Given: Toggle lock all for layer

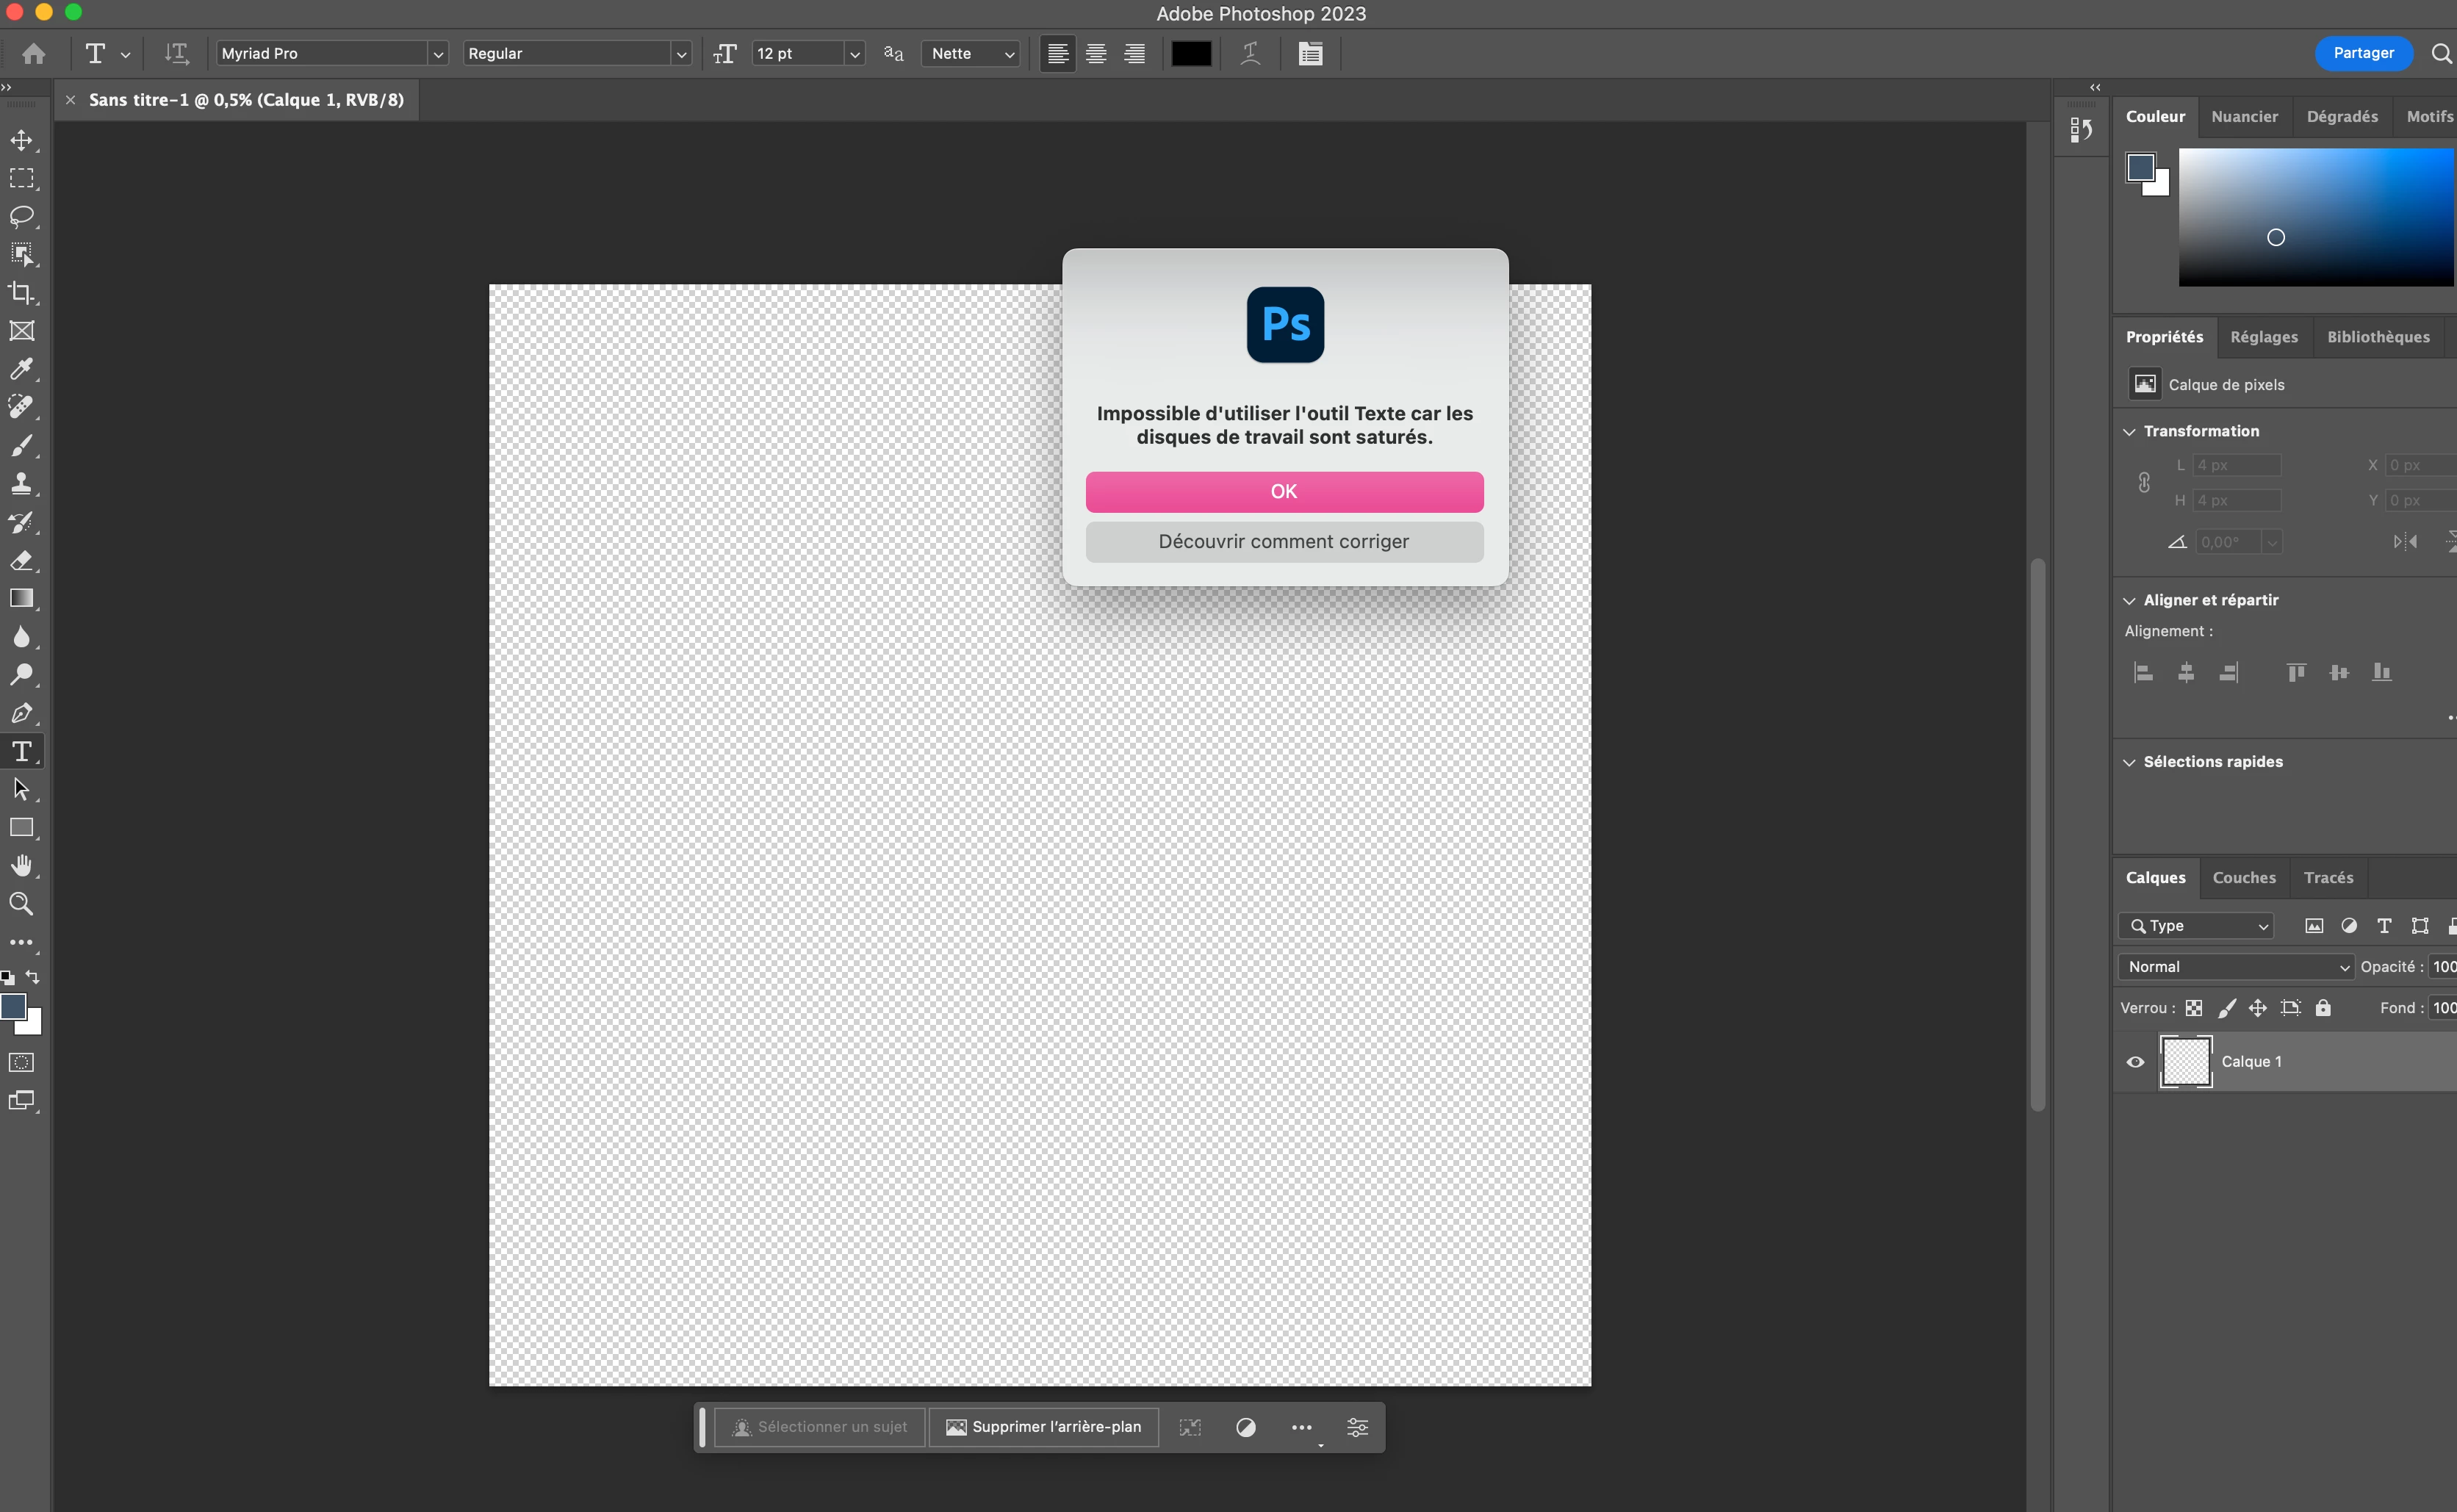Looking at the screenshot, I should click(2323, 1008).
